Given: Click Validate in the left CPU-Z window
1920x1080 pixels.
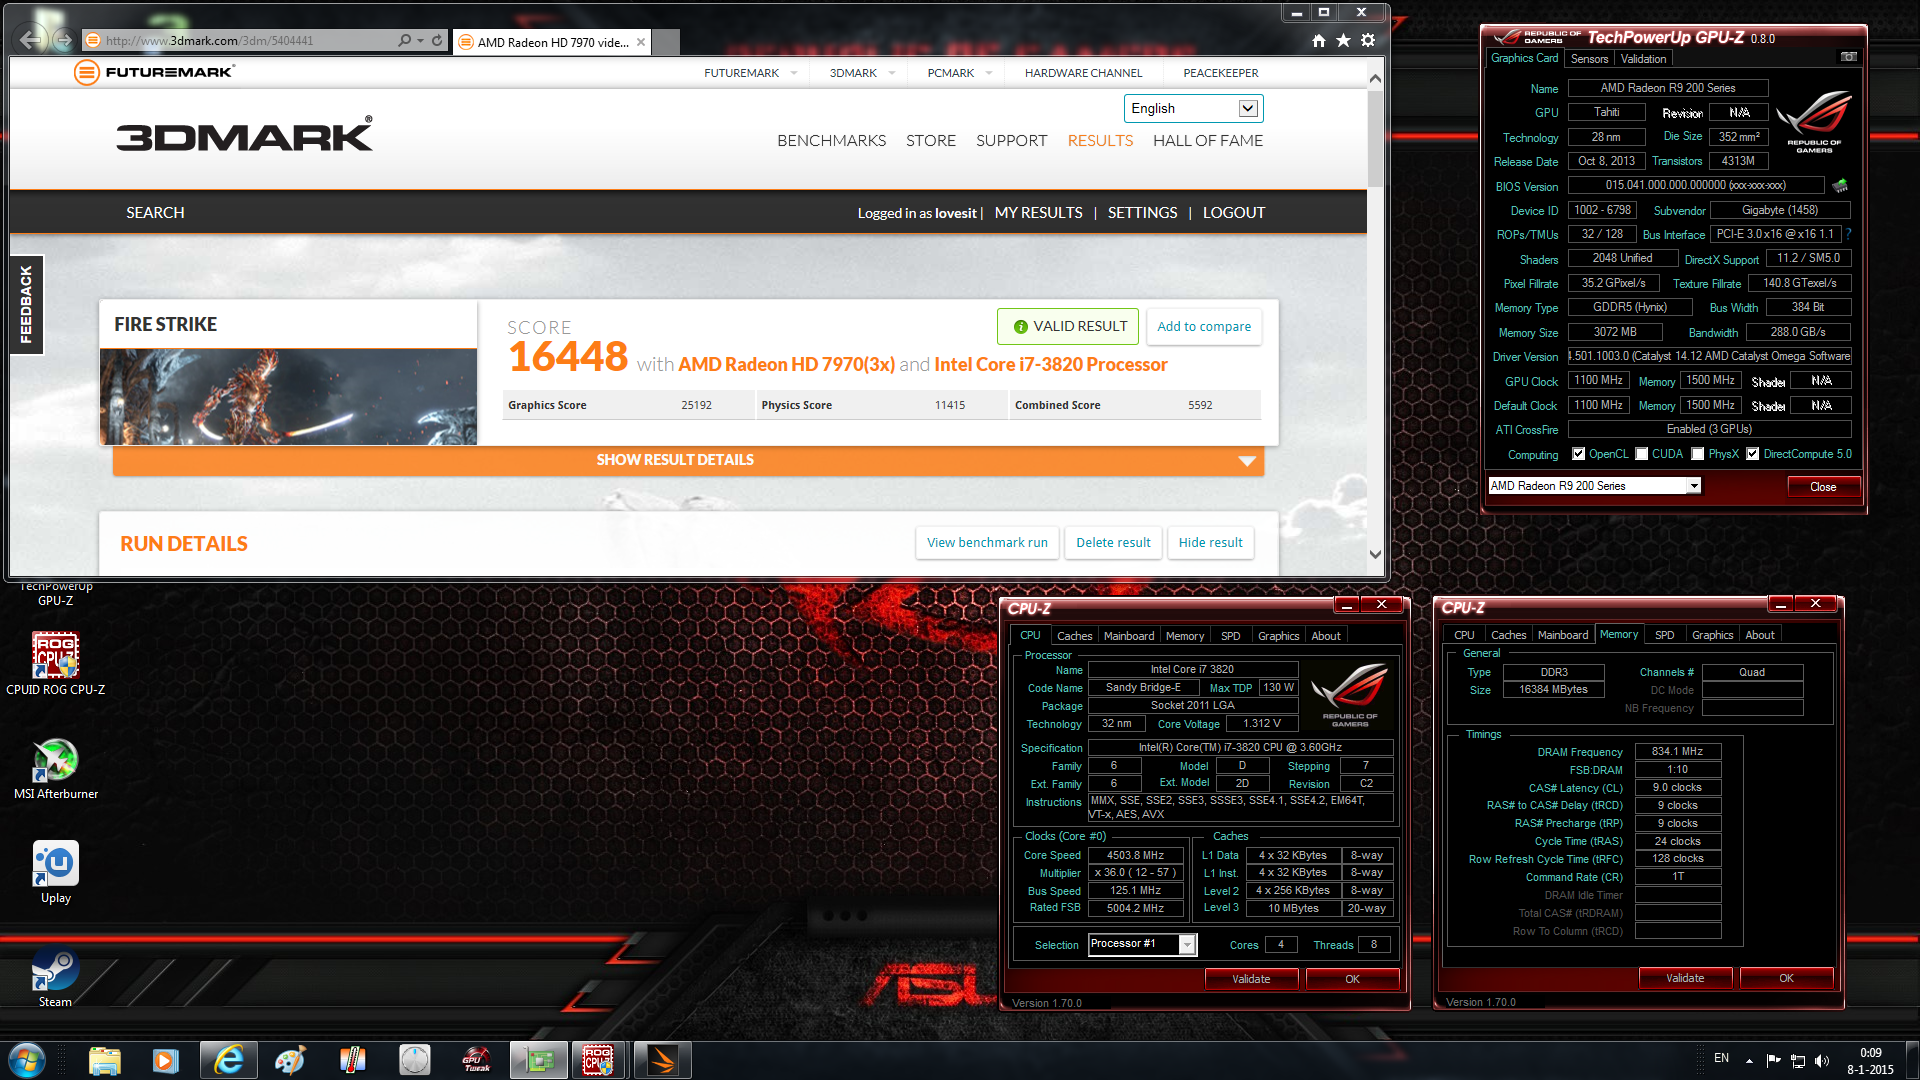Looking at the screenshot, I should click(x=1251, y=979).
